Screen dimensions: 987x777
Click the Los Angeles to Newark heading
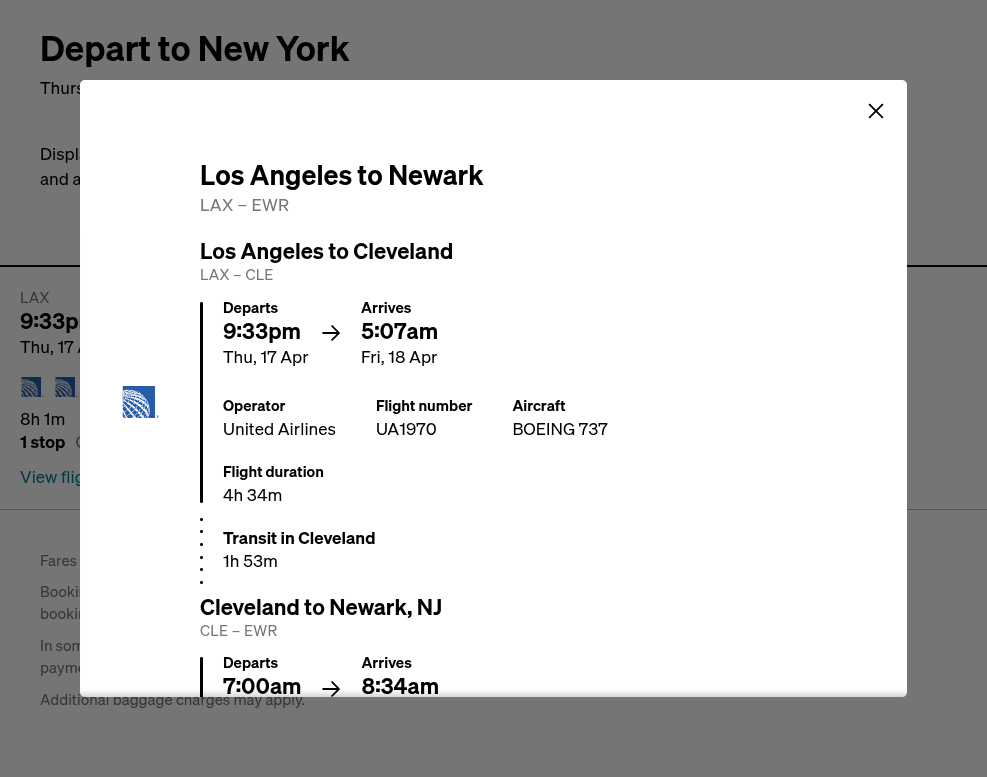[341, 176]
